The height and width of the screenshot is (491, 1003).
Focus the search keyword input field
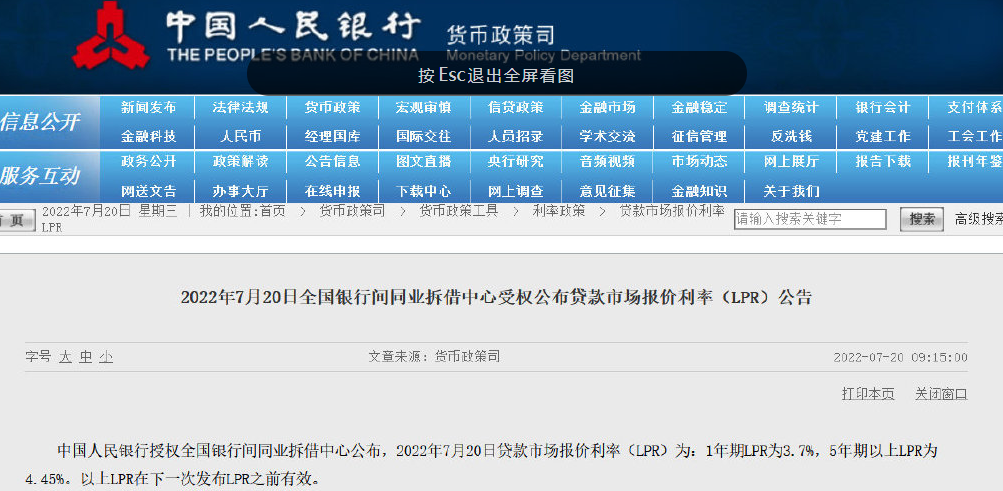pos(810,219)
